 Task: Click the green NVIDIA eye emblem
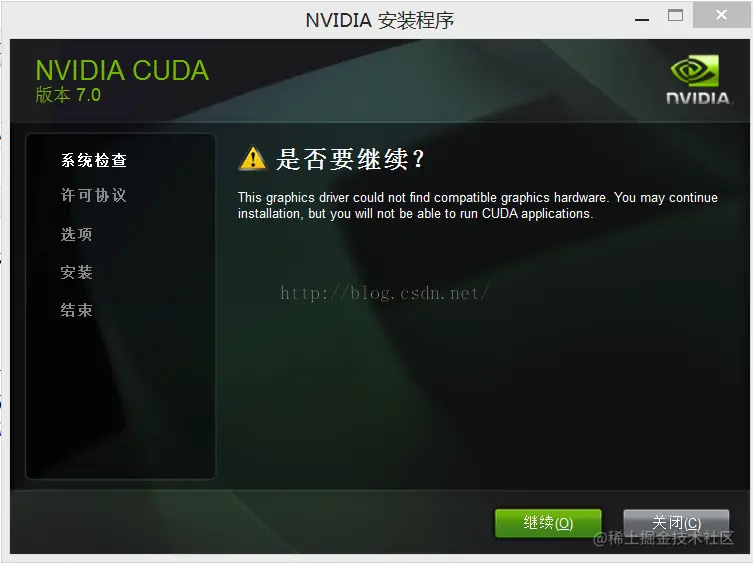tap(695, 70)
